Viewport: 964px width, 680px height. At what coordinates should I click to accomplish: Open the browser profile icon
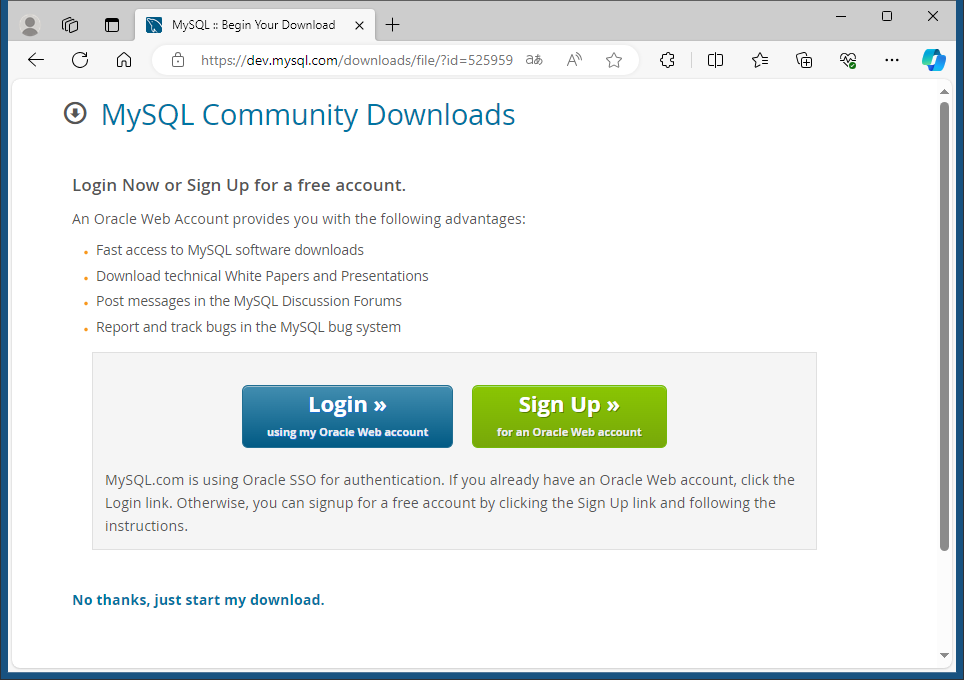(30, 25)
